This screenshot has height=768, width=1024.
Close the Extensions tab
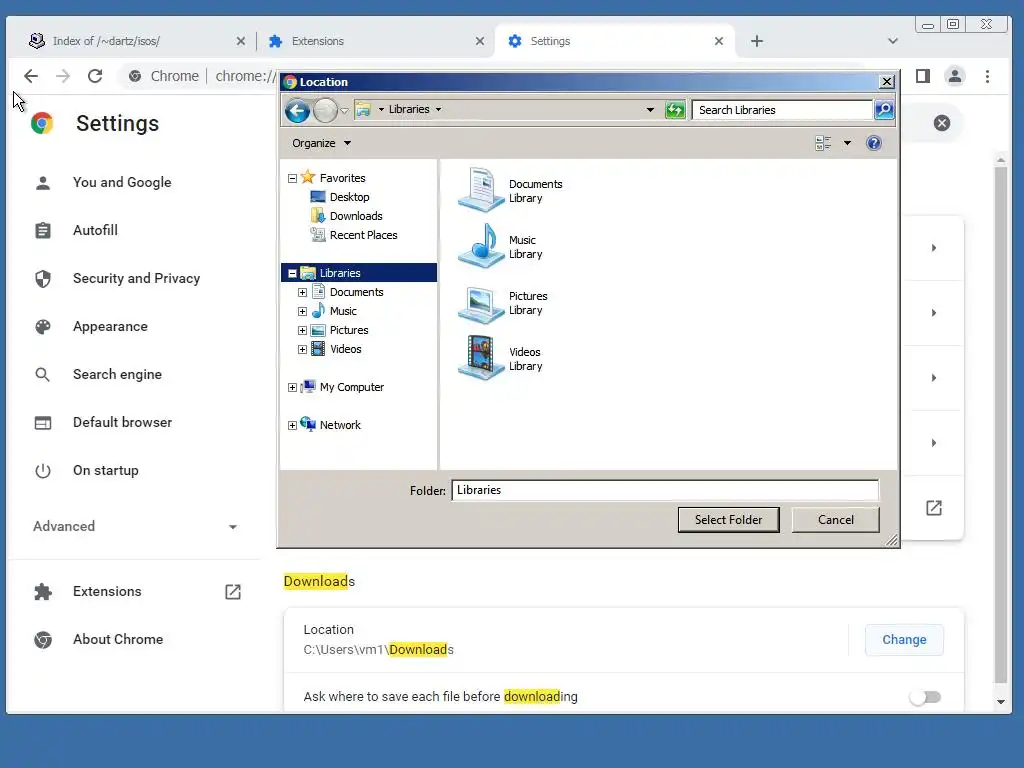480,41
